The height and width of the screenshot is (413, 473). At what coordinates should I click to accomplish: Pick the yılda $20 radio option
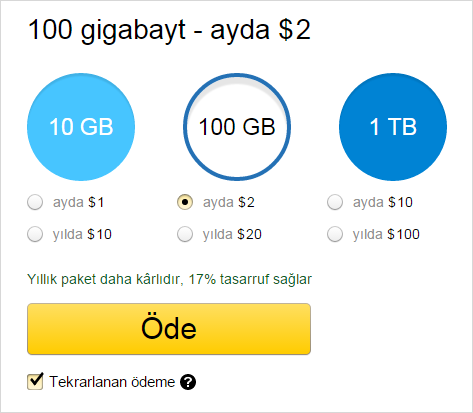tap(185, 234)
